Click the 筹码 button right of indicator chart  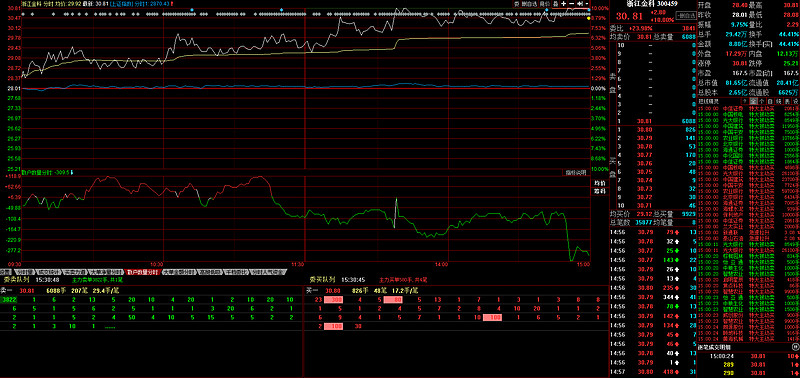(x=599, y=191)
